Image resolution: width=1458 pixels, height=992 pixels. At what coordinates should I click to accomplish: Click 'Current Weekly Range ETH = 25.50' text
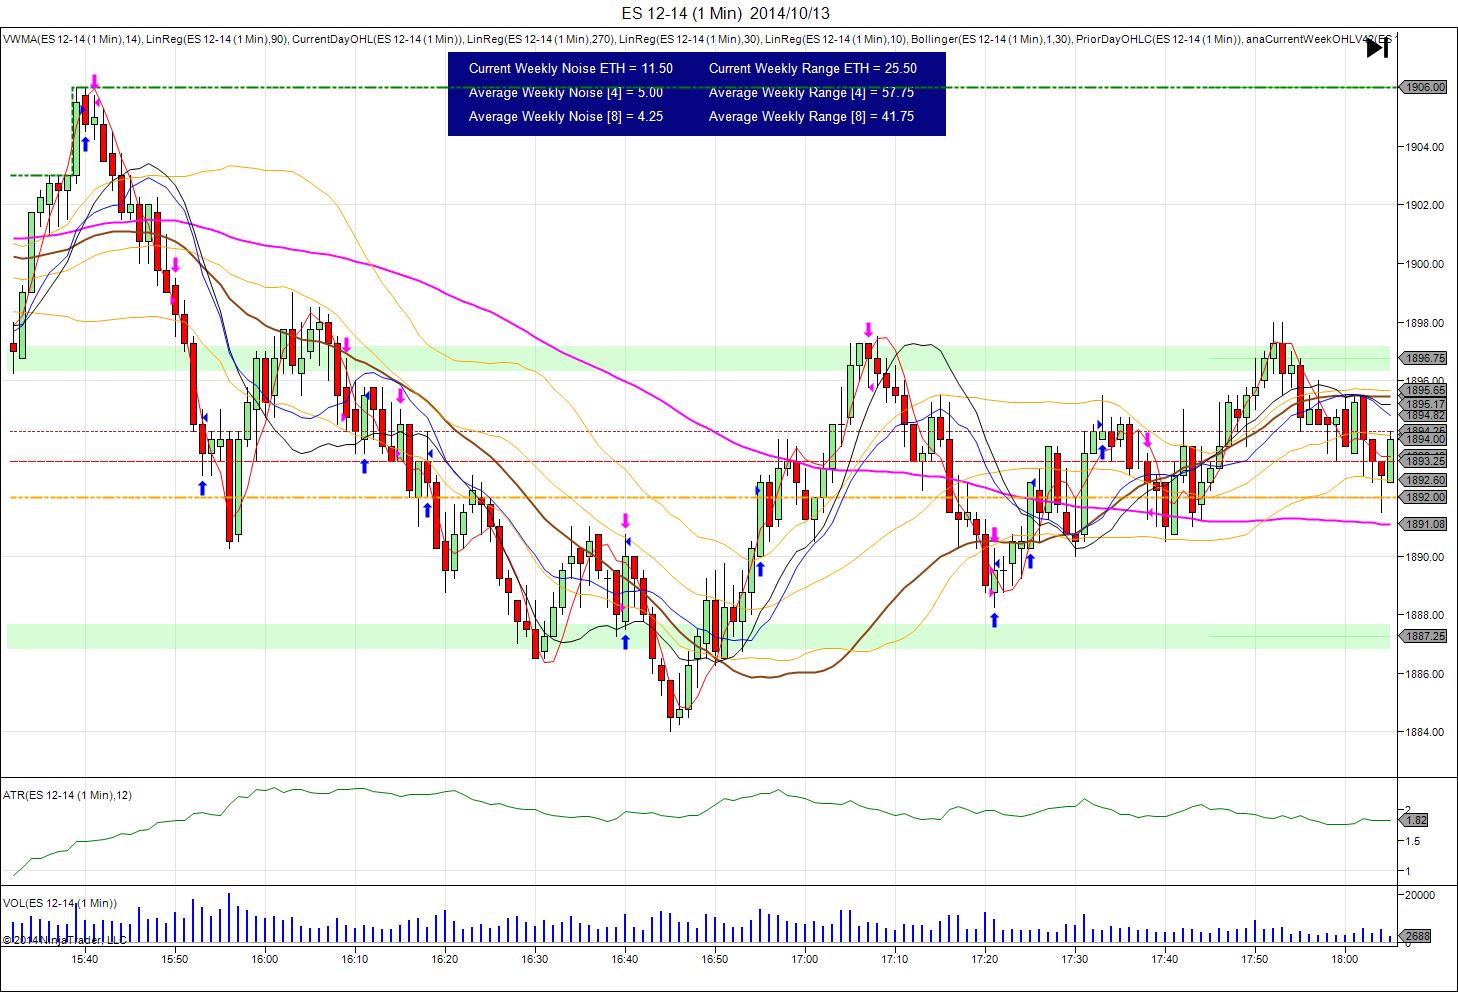point(813,69)
